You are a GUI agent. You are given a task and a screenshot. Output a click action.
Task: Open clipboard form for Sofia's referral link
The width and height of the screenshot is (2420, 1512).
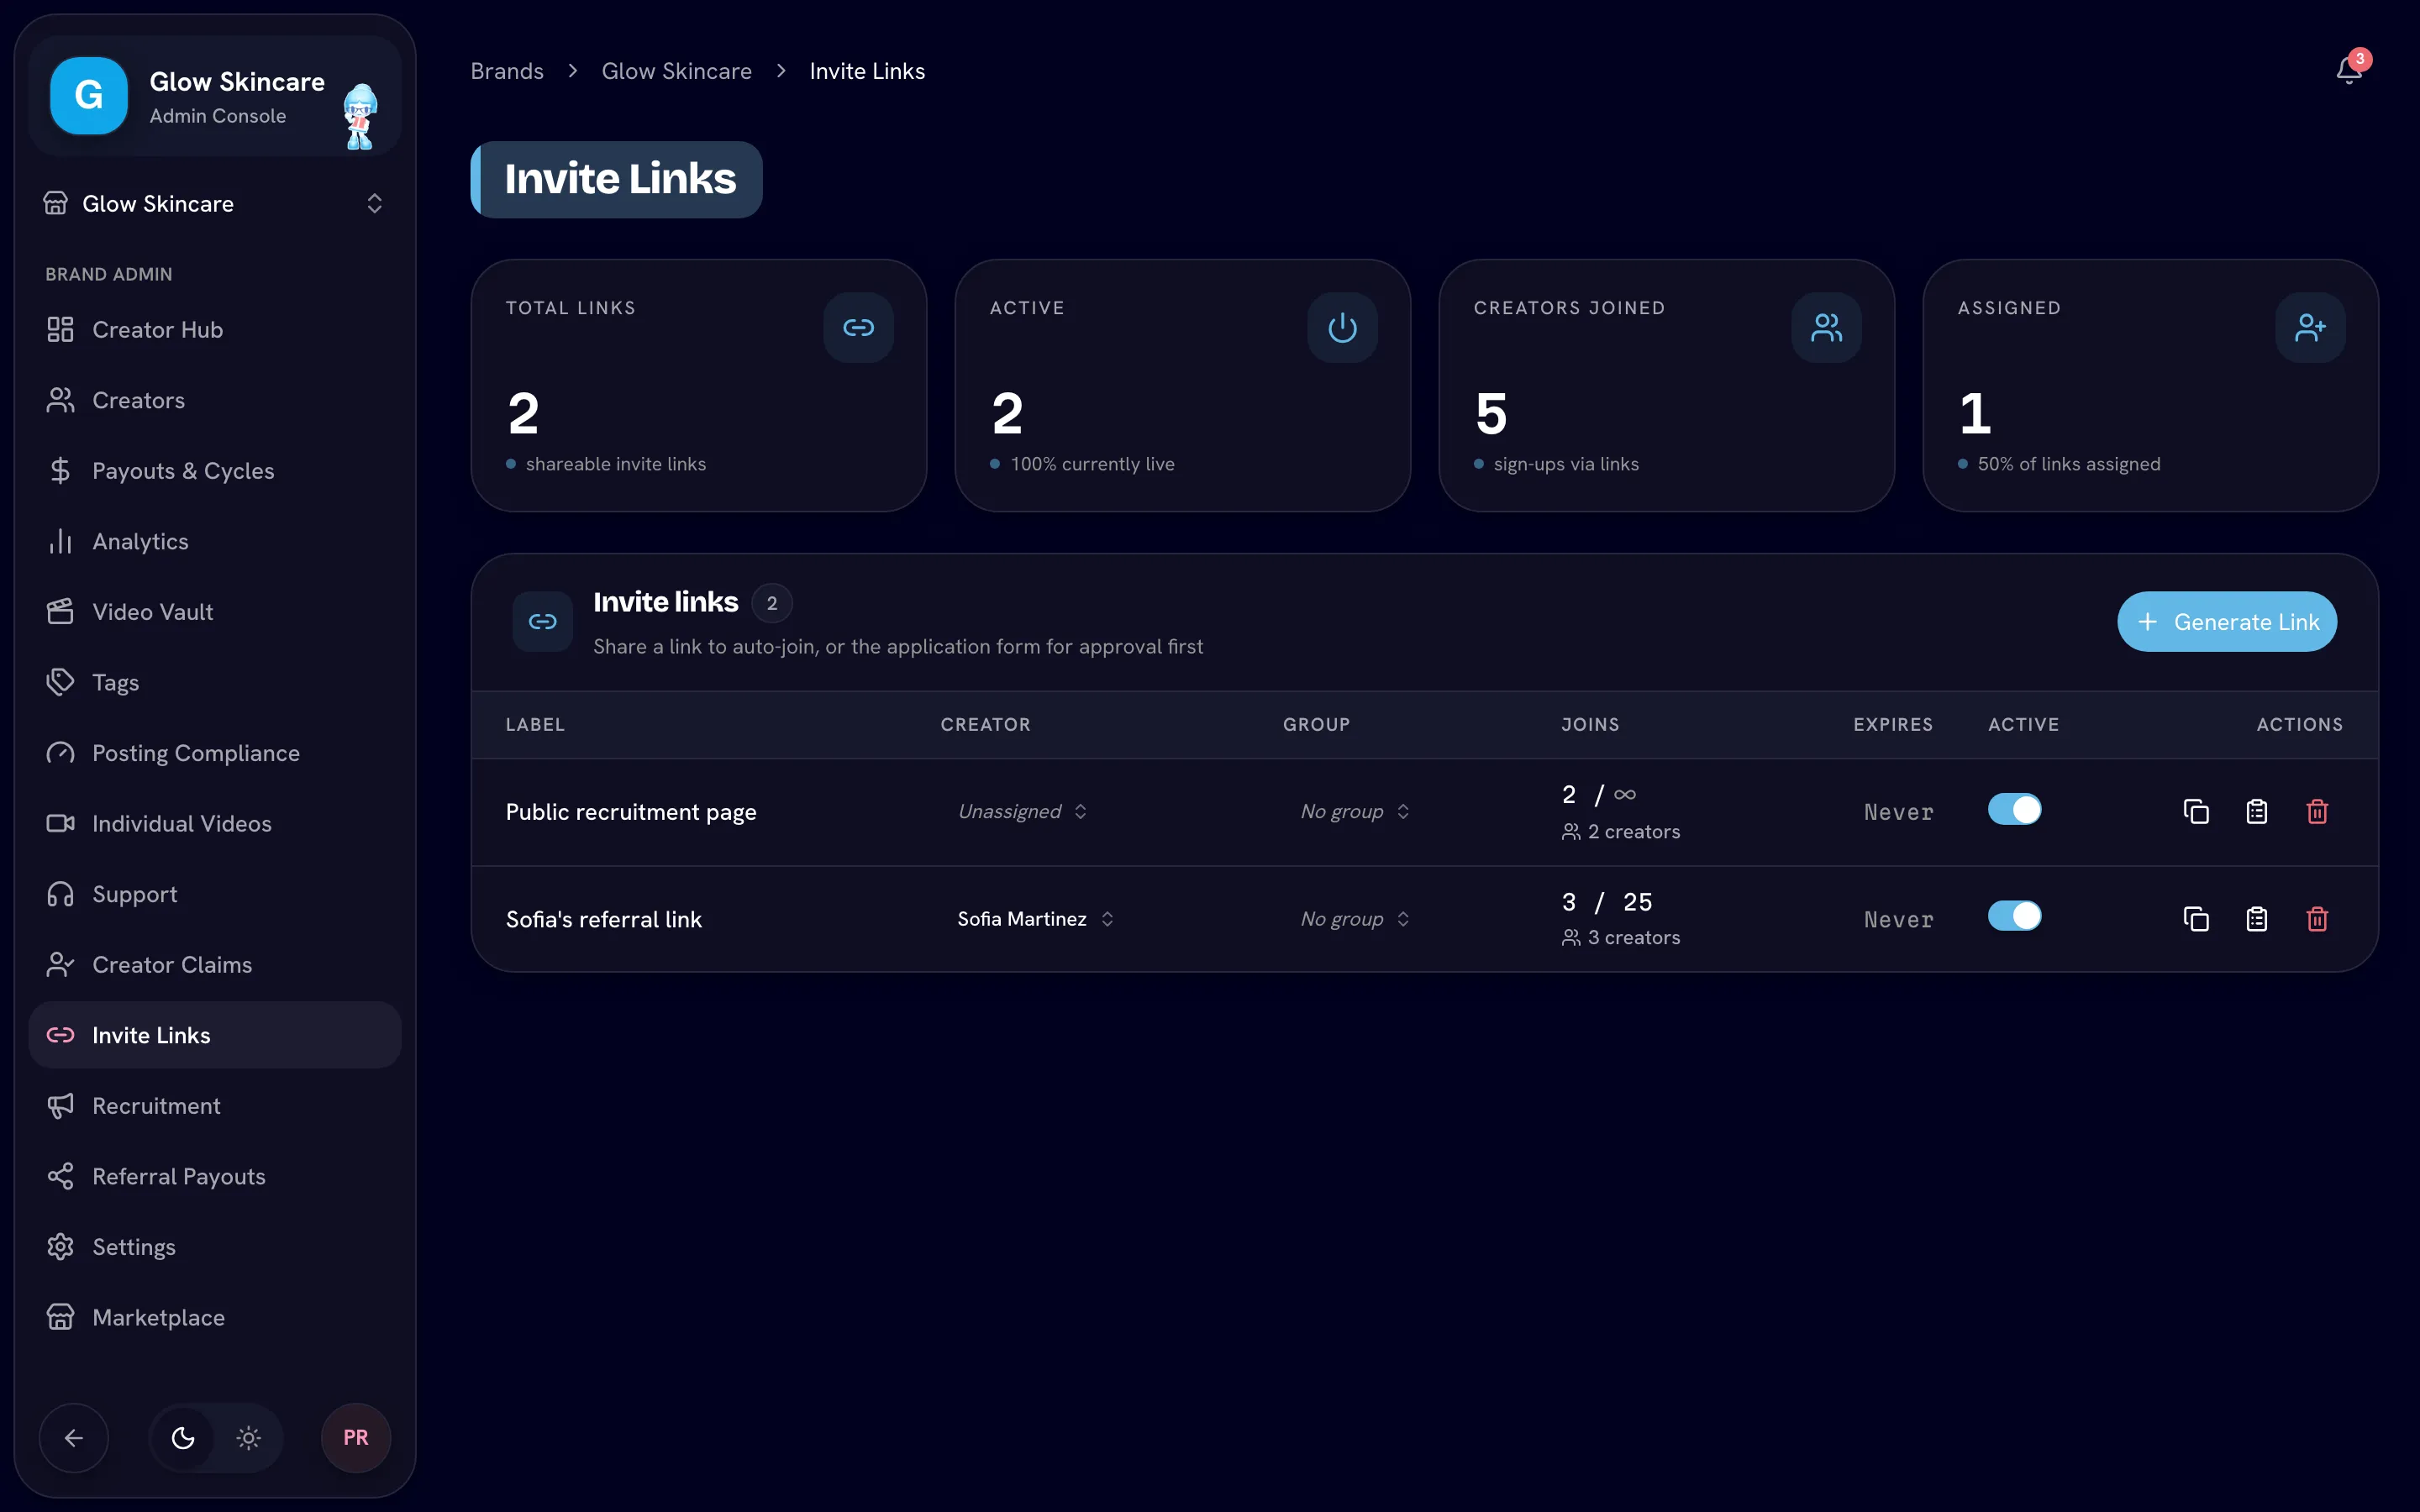coord(2257,918)
